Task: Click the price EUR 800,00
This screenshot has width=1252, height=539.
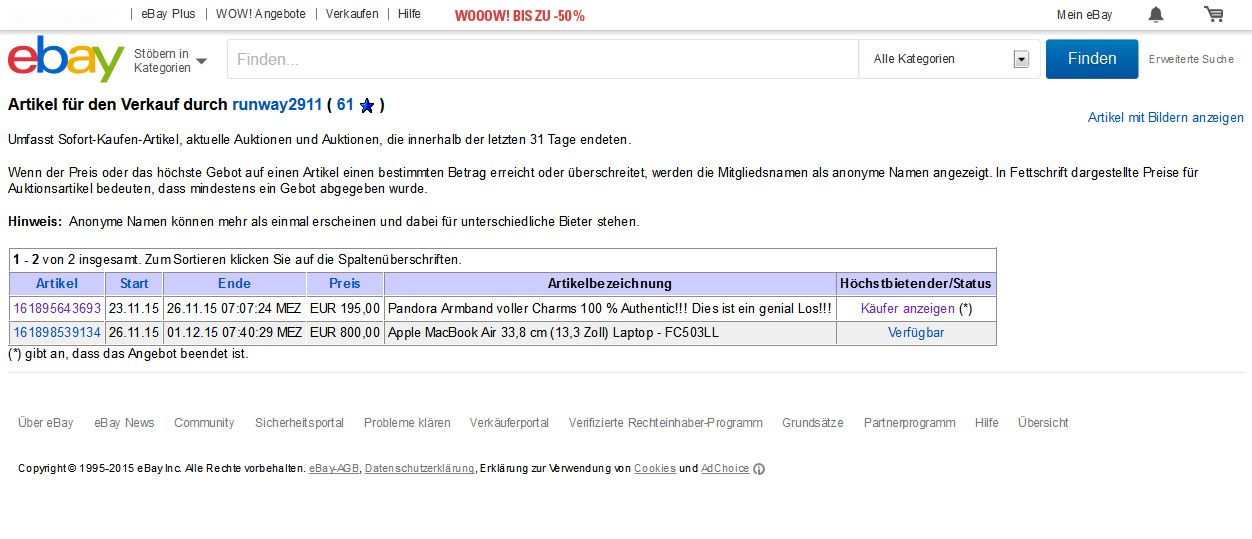Action: (x=345, y=332)
